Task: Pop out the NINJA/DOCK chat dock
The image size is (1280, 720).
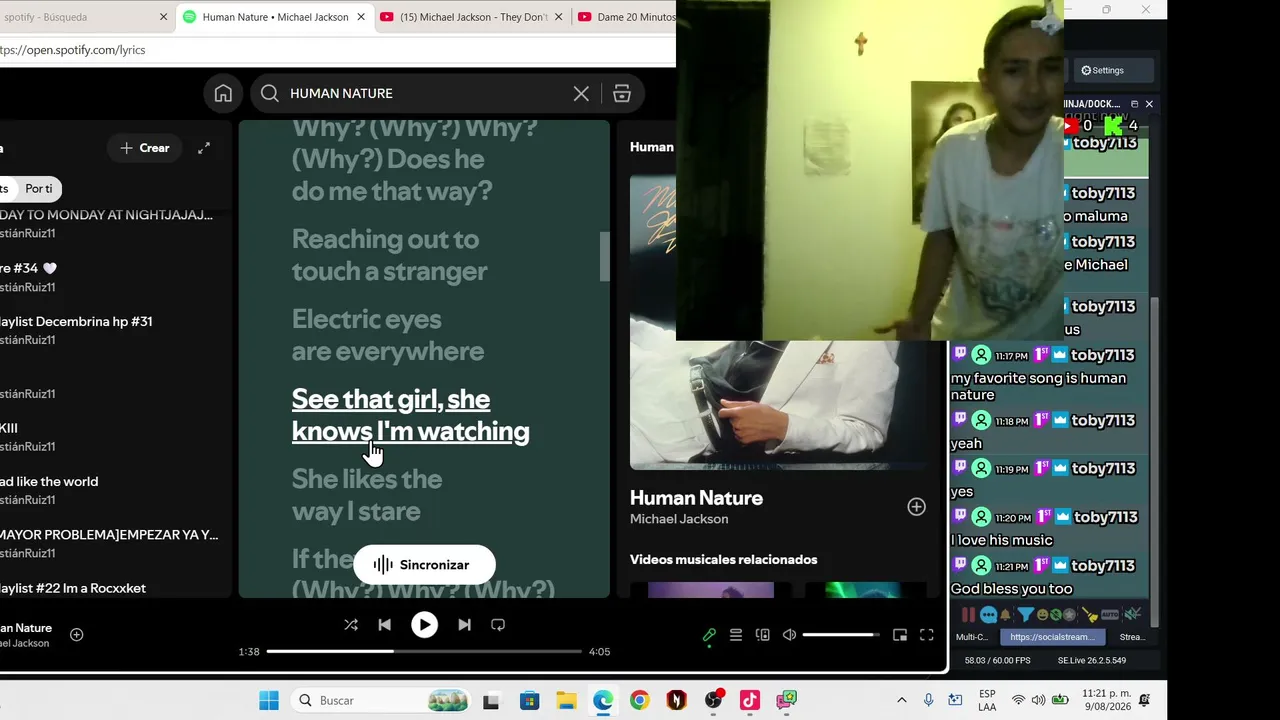Action: pyautogui.click(x=1134, y=104)
